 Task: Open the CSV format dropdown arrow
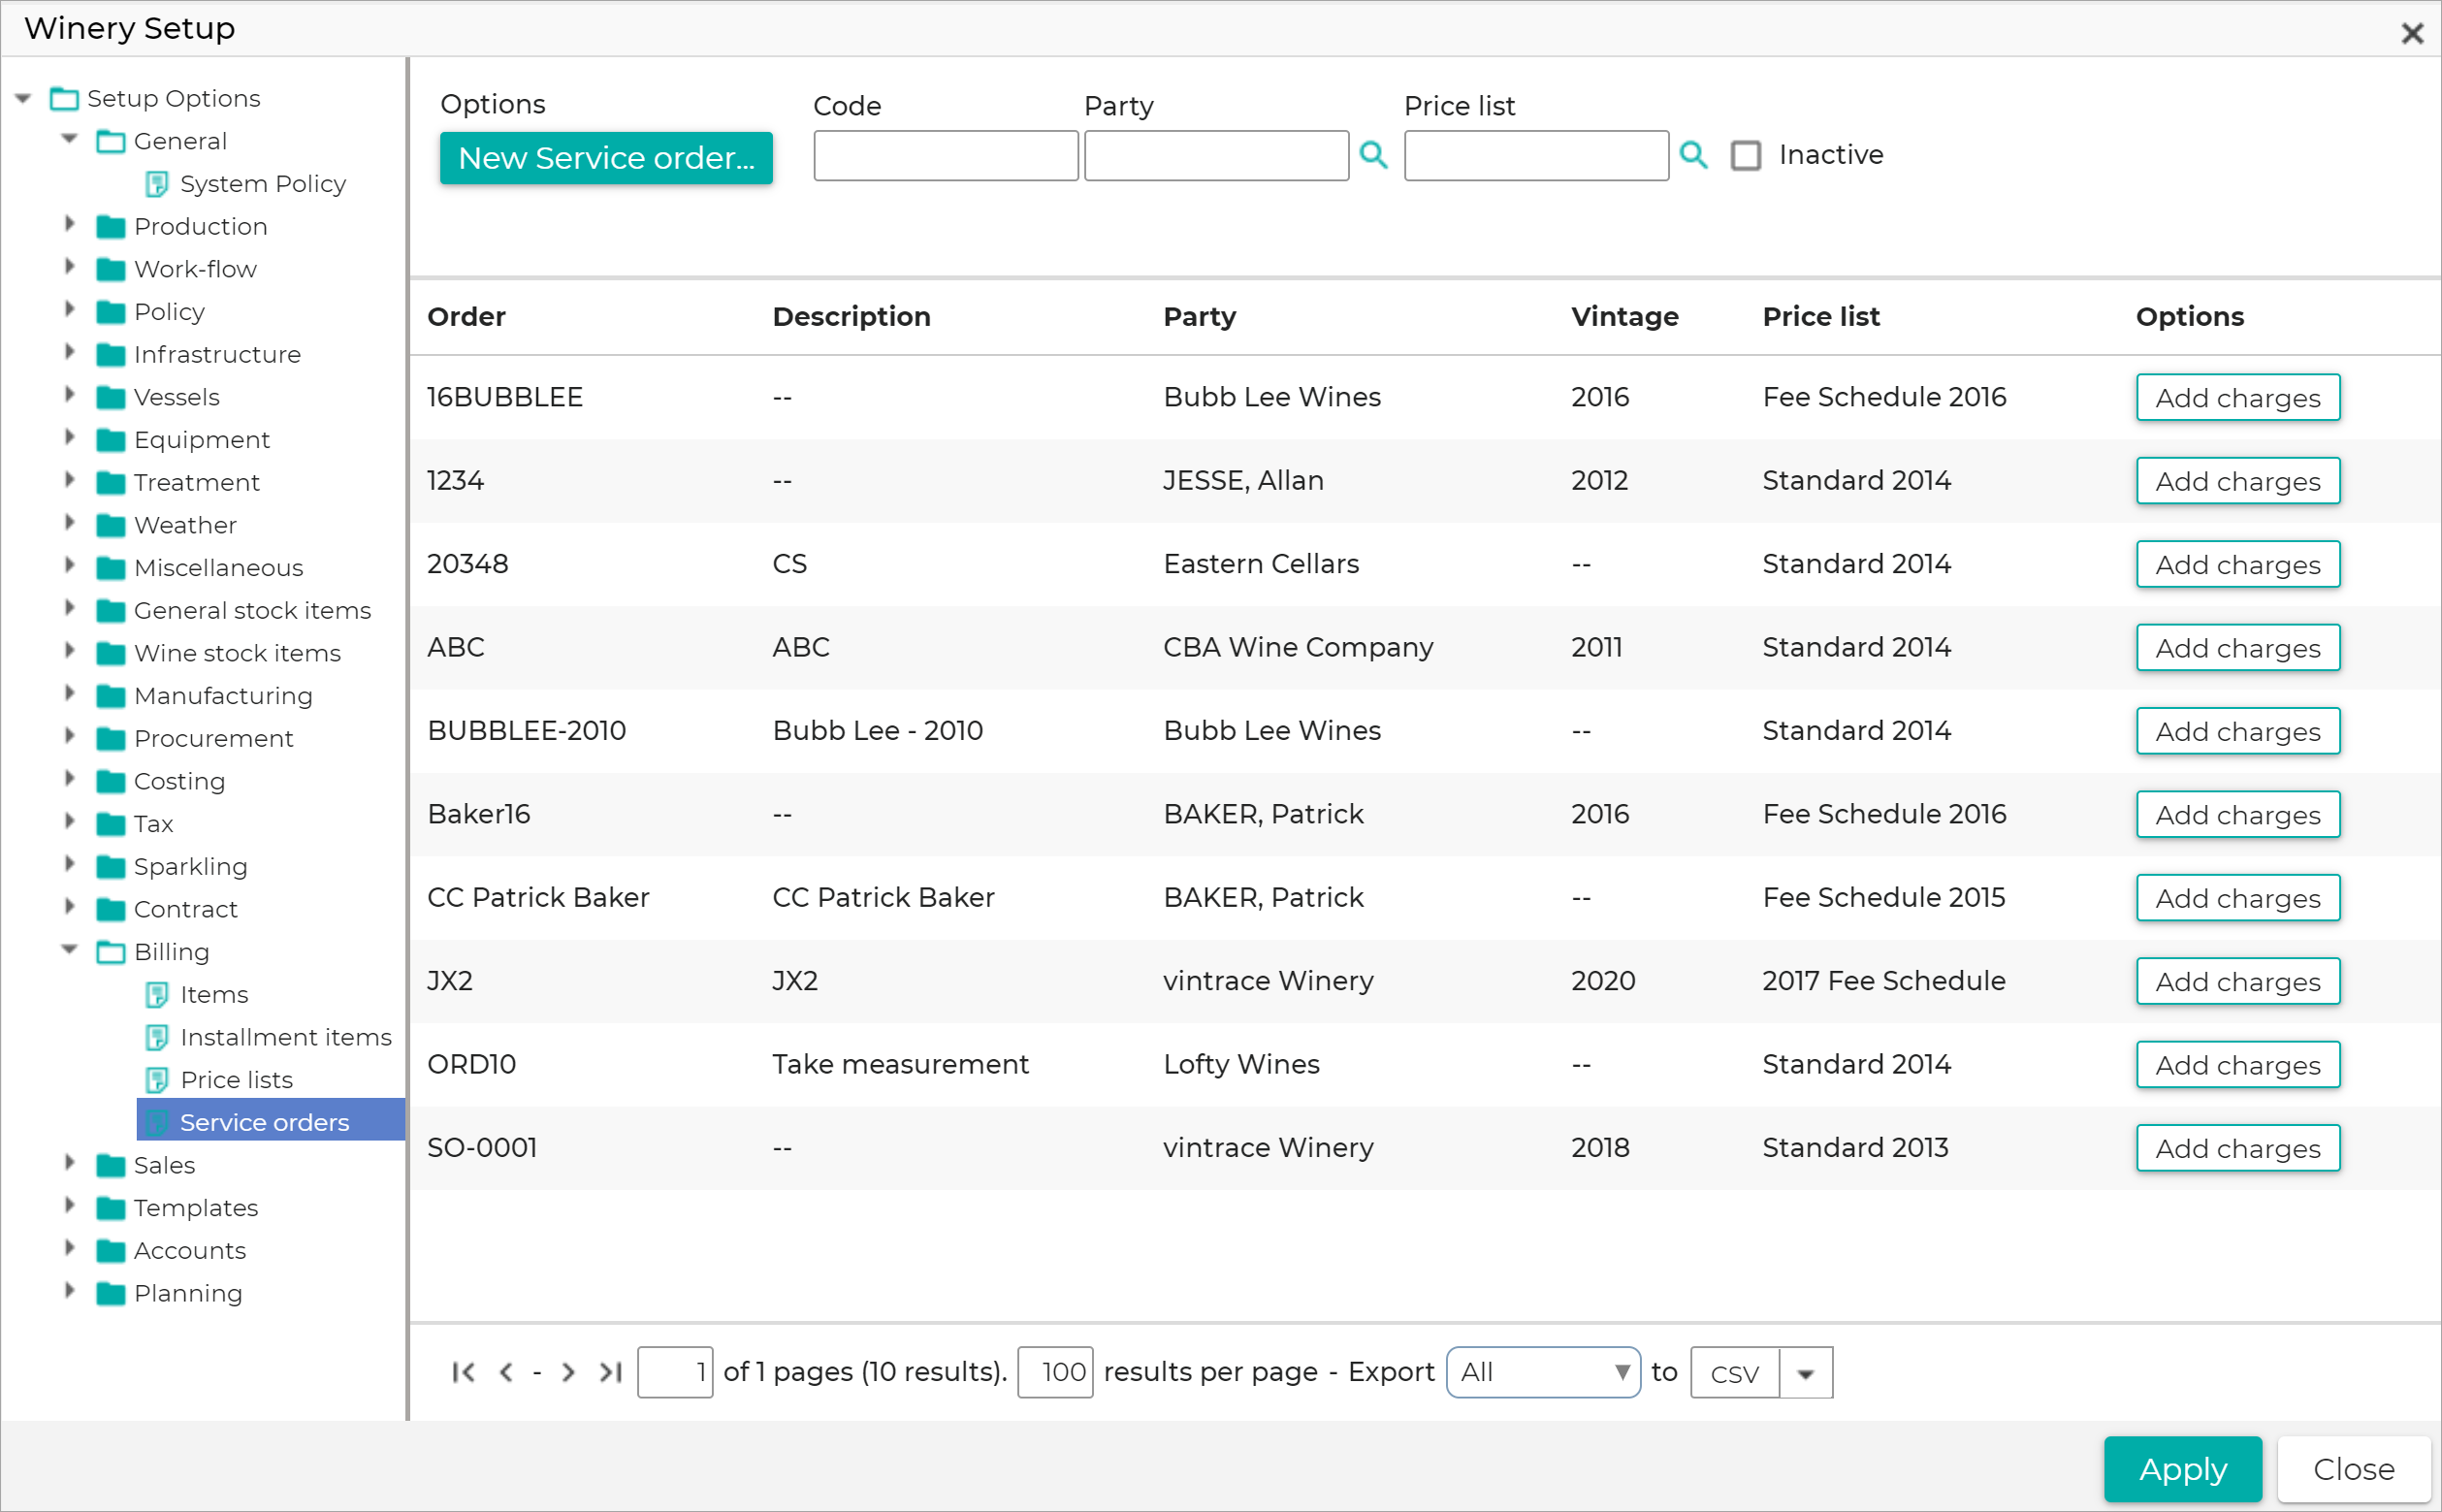1805,1373
